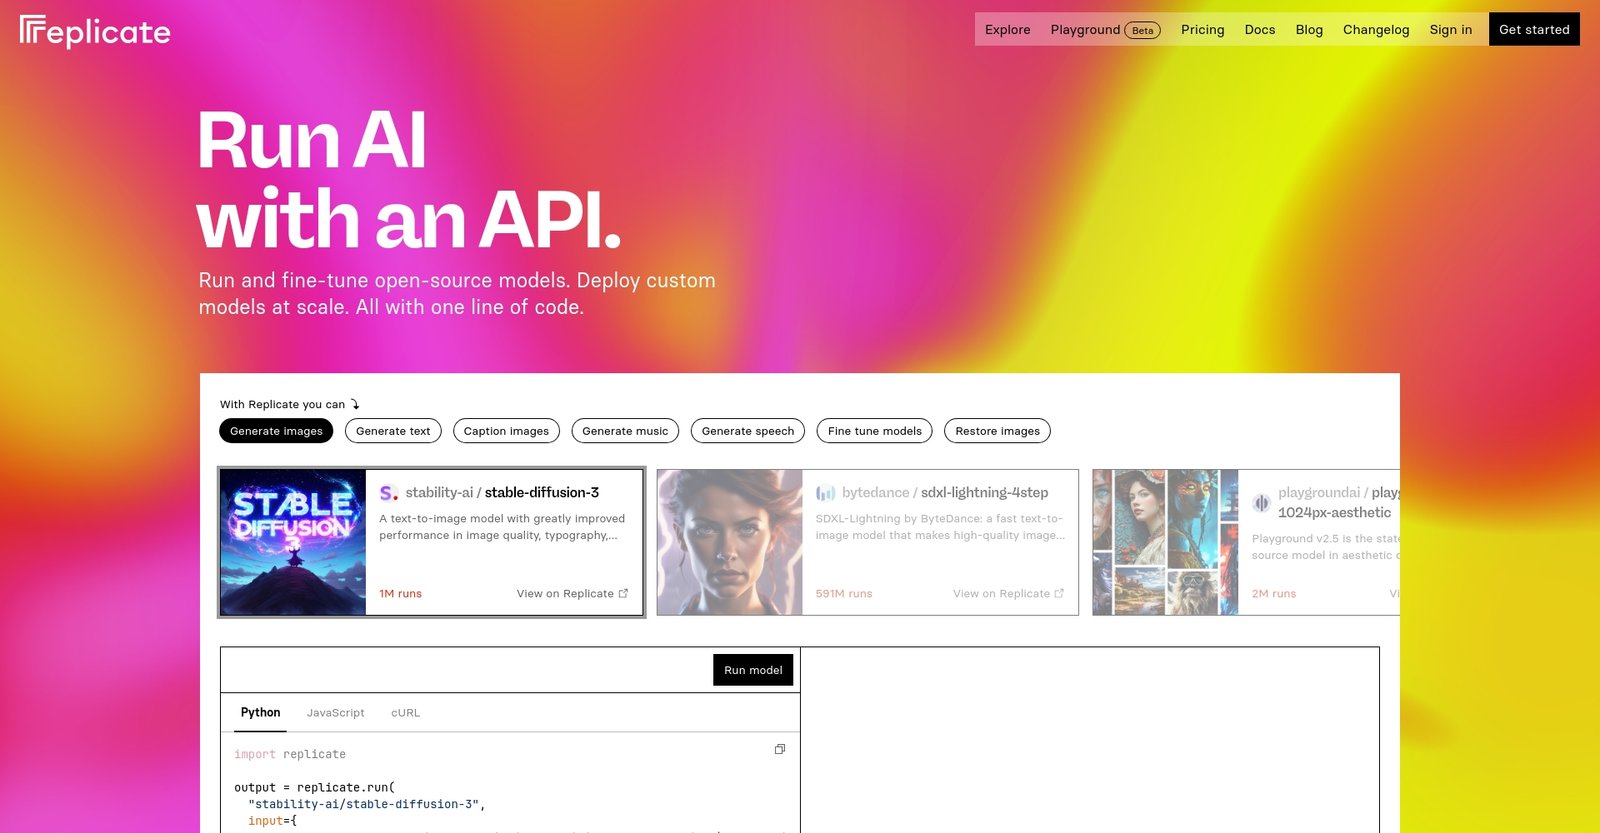1600x833 pixels.
Task: Select the Generate images pill
Action: 276,431
